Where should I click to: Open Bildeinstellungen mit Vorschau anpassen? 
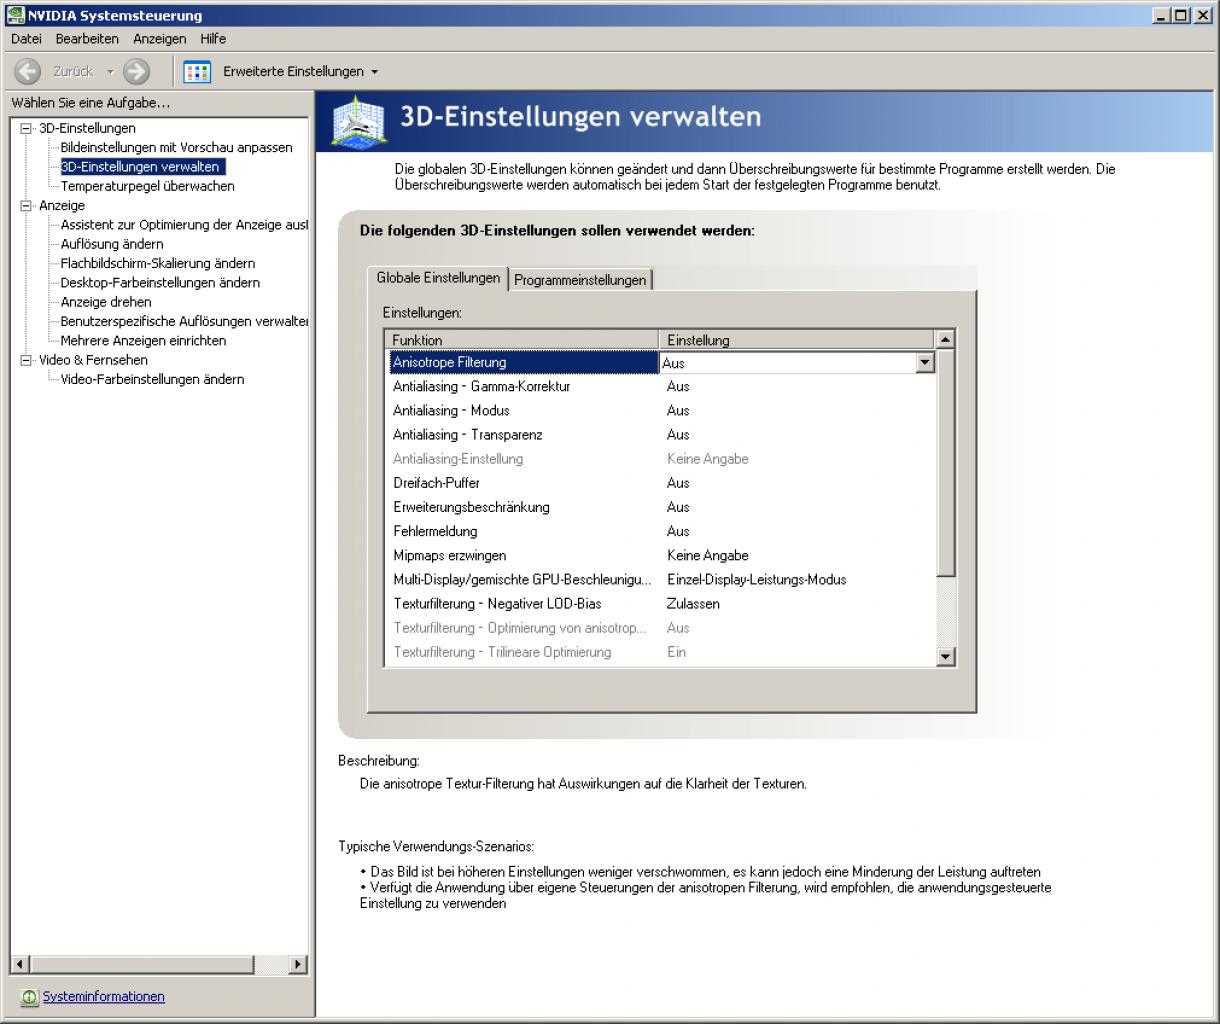click(x=176, y=148)
